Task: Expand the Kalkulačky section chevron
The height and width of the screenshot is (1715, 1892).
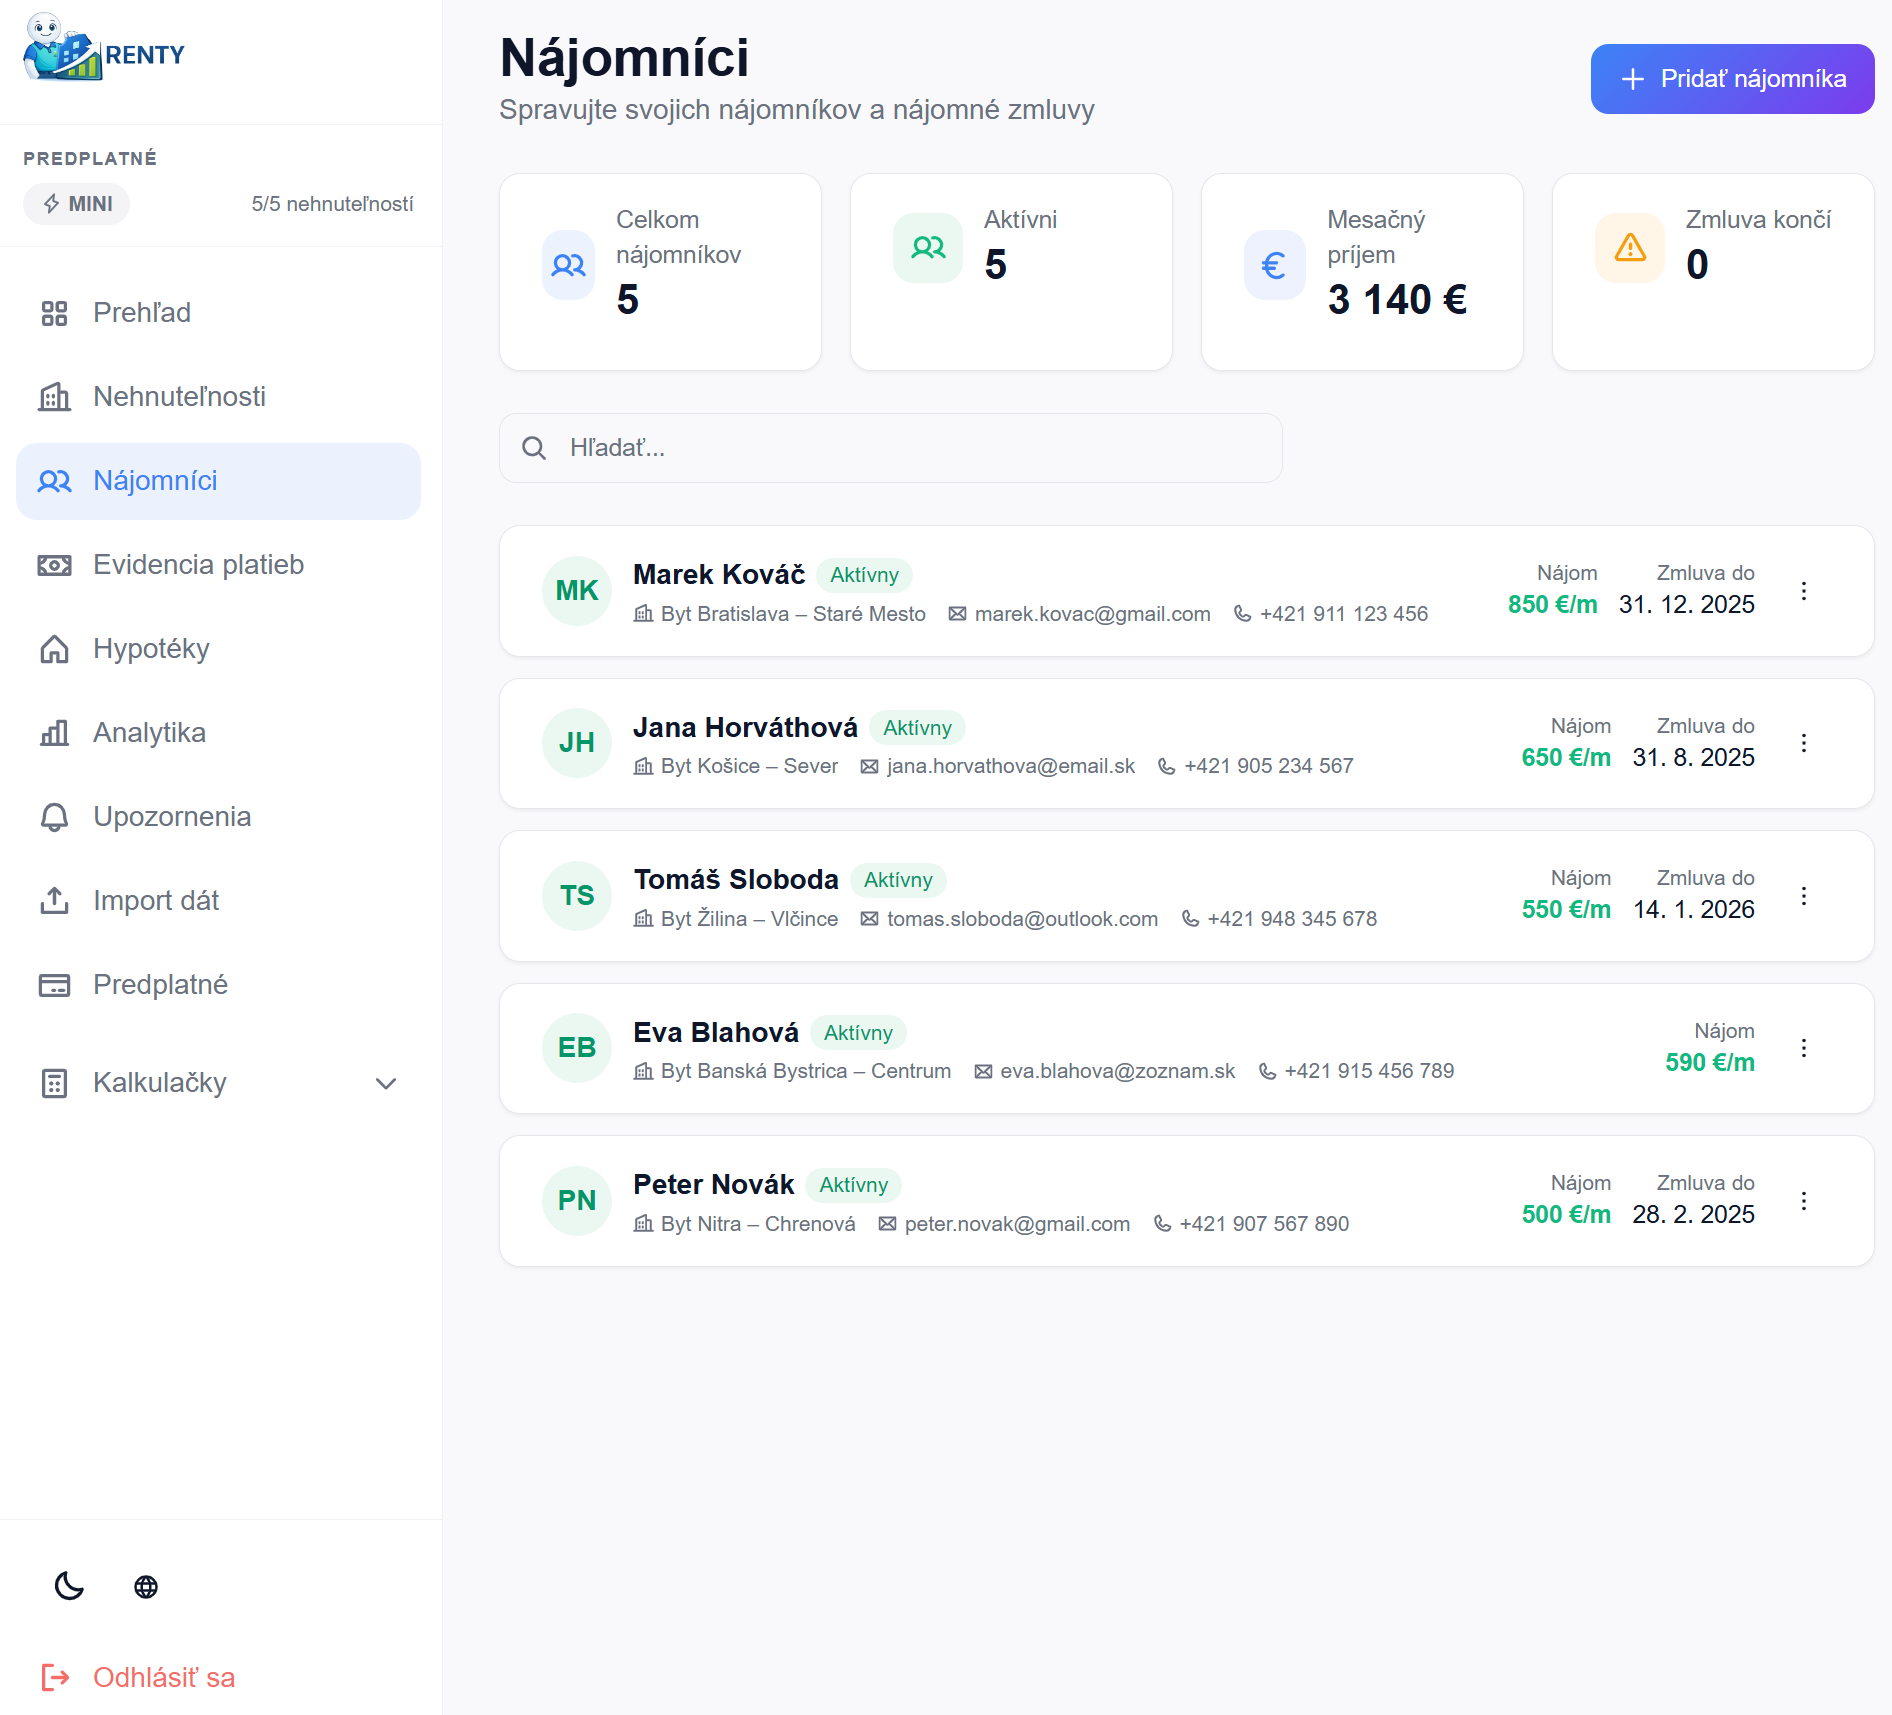Action: 386,1083
